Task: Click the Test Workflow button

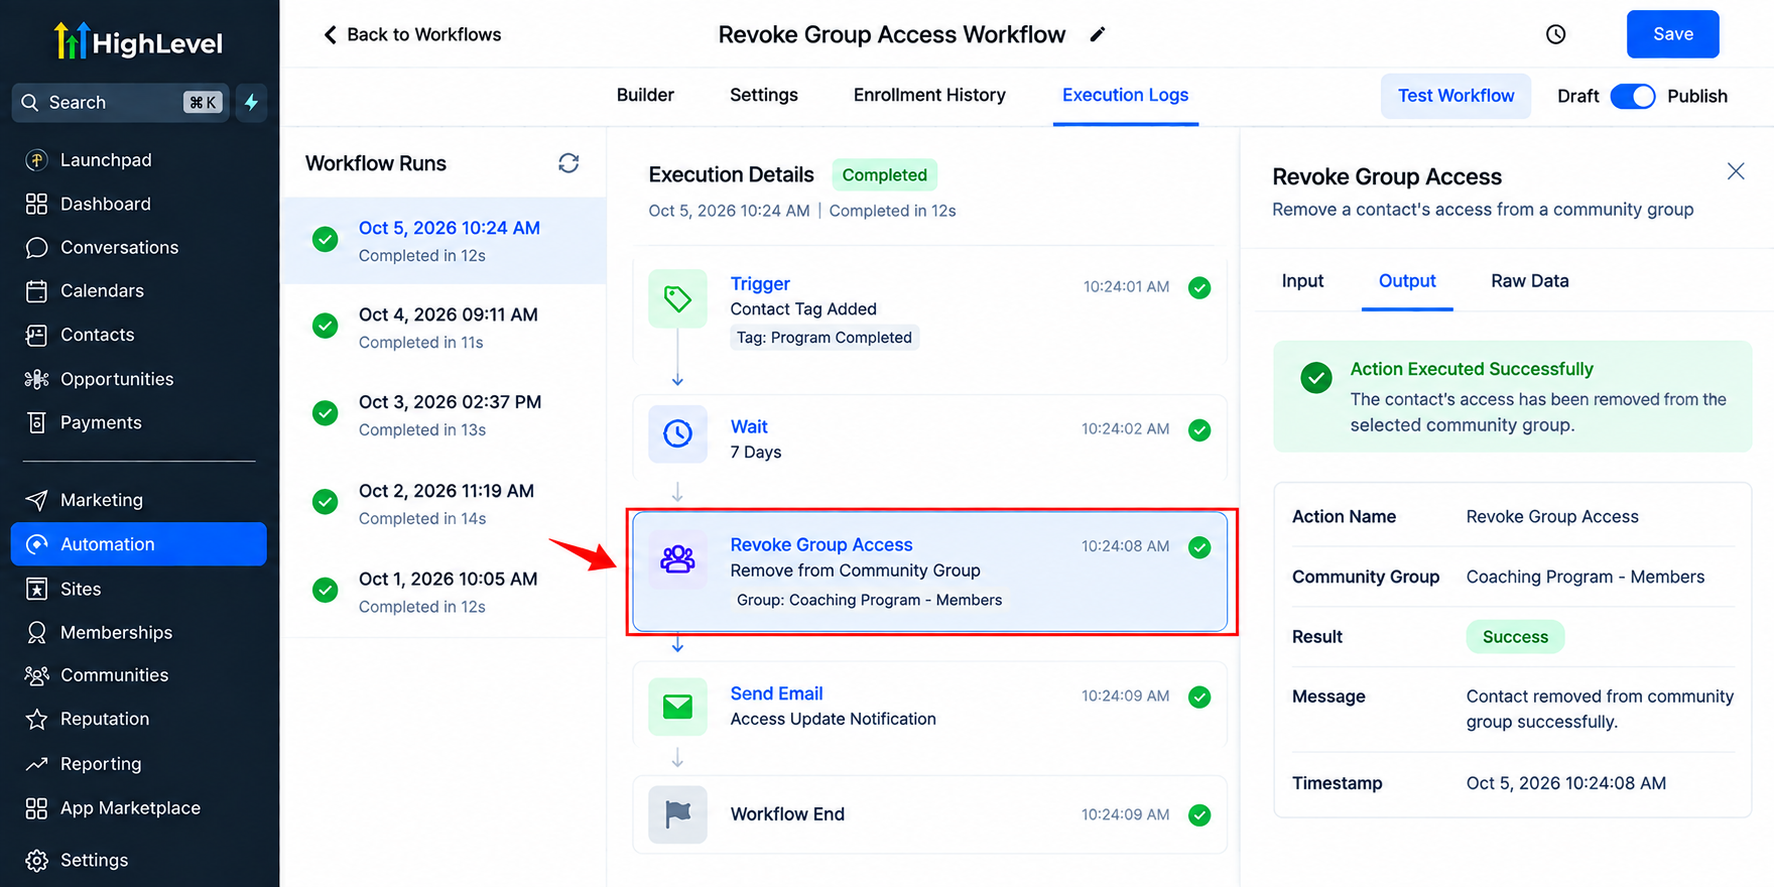Action: (x=1455, y=96)
